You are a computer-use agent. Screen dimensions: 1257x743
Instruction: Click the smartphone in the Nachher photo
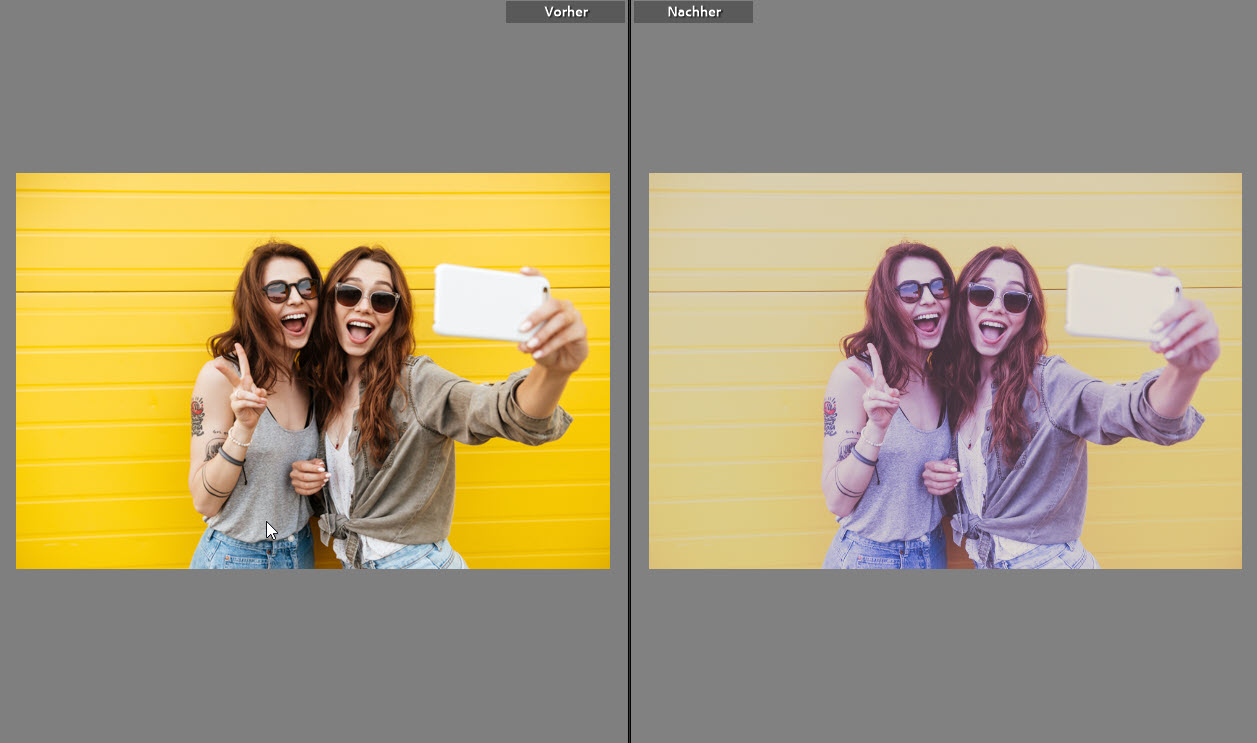1123,301
